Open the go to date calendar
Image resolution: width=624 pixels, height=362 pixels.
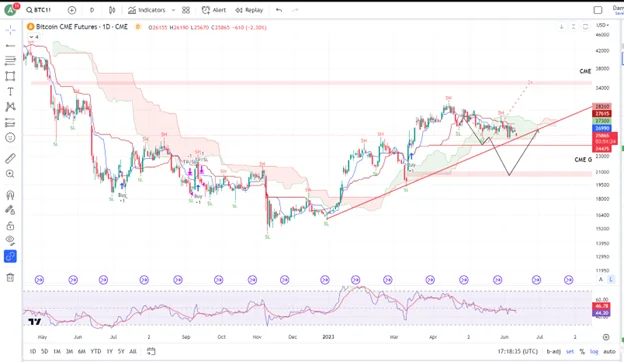pyautogui.click(x=151, y=351)
